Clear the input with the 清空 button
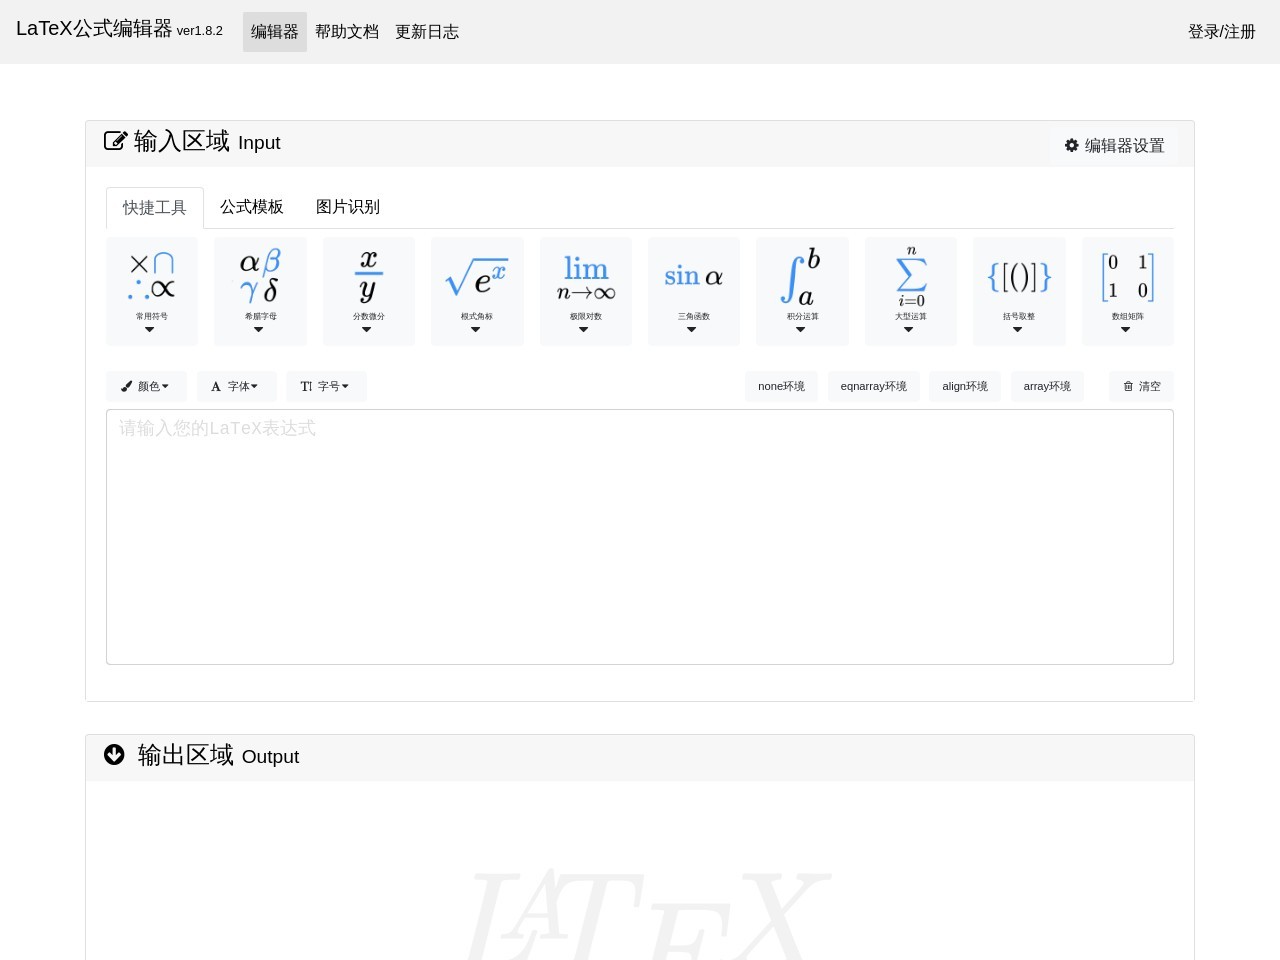The width and height of the screenshot is (1280, 960). coord(1141,386)
